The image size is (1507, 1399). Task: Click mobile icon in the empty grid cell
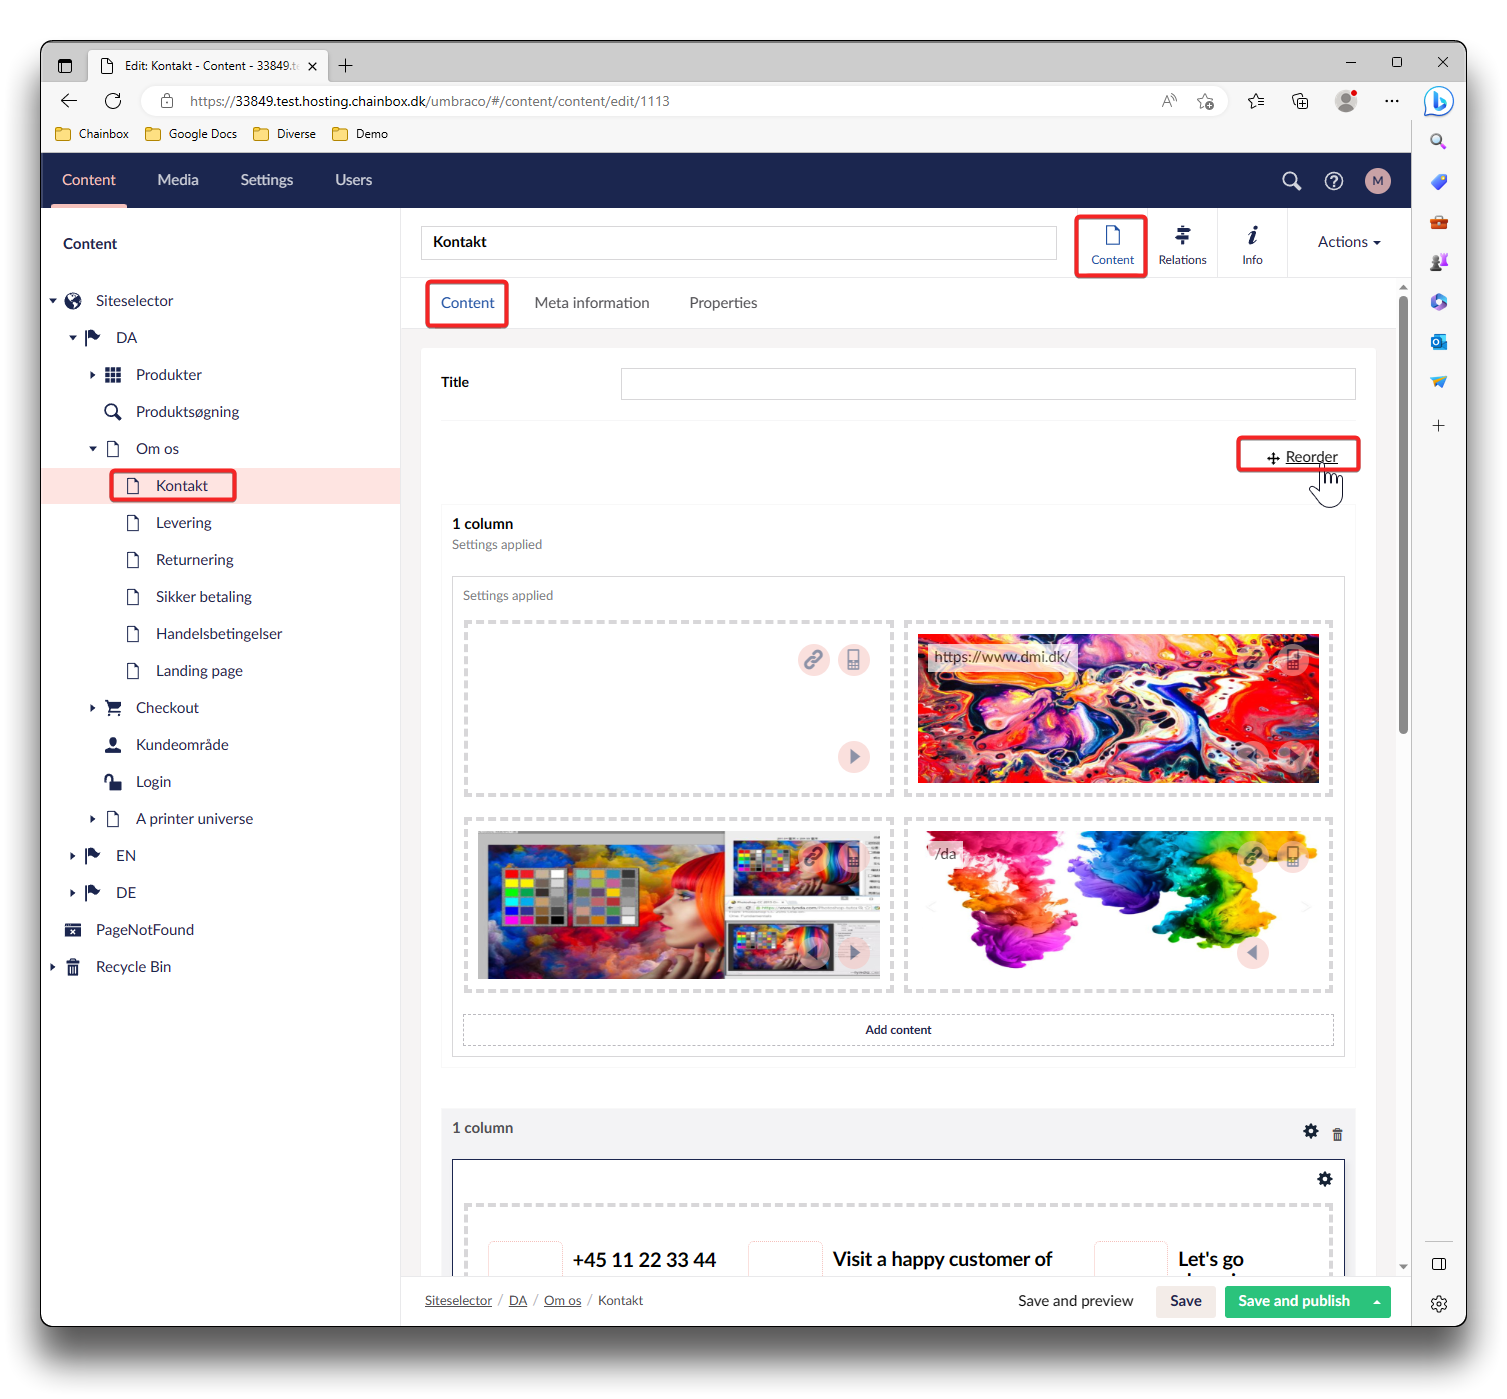(853, 660)
